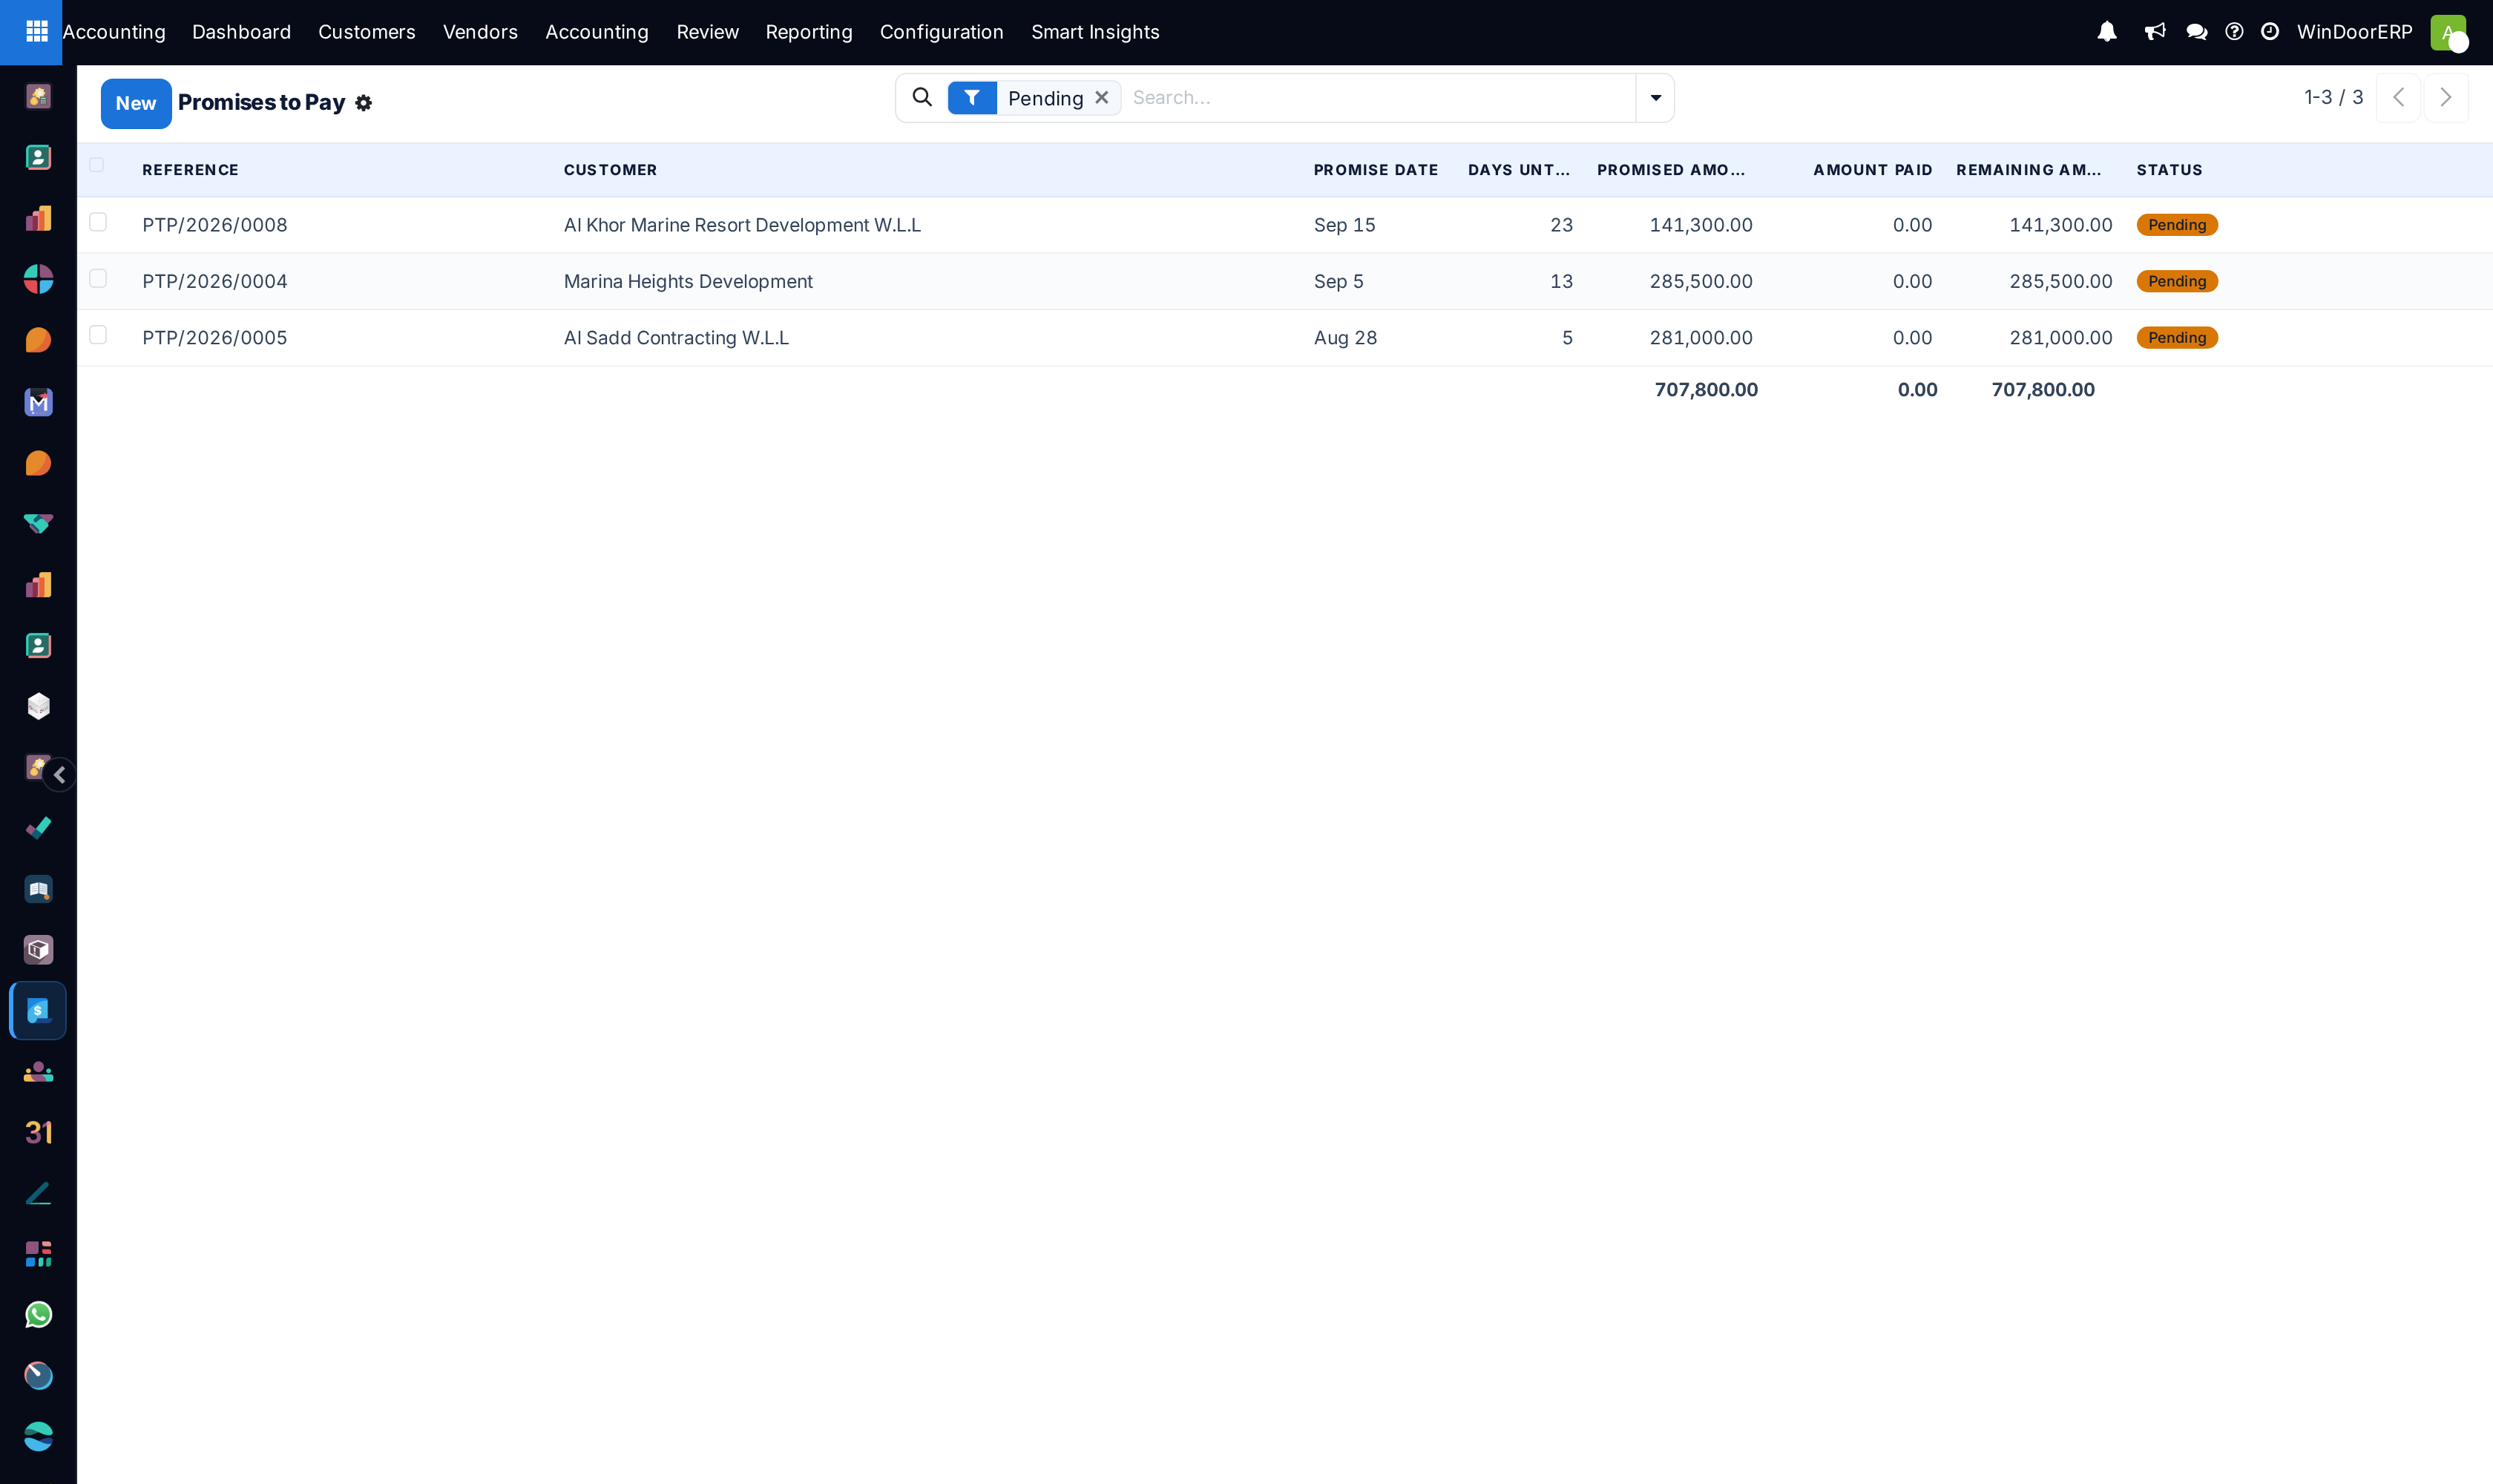The height and width of the screenshot is (1484, 2493).
Task: Open the white cube app
Action: pyautogui.click(x=38, y=707)
